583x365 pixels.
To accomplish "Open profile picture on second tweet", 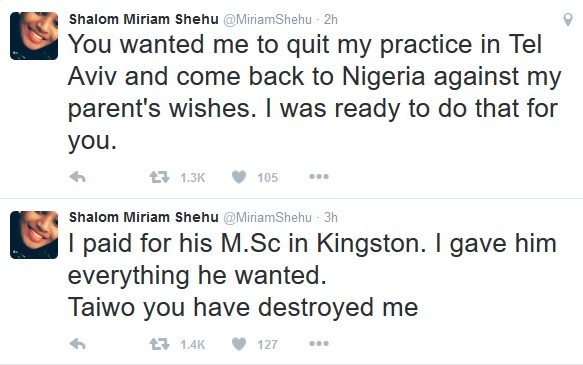I will coord(34,235).
